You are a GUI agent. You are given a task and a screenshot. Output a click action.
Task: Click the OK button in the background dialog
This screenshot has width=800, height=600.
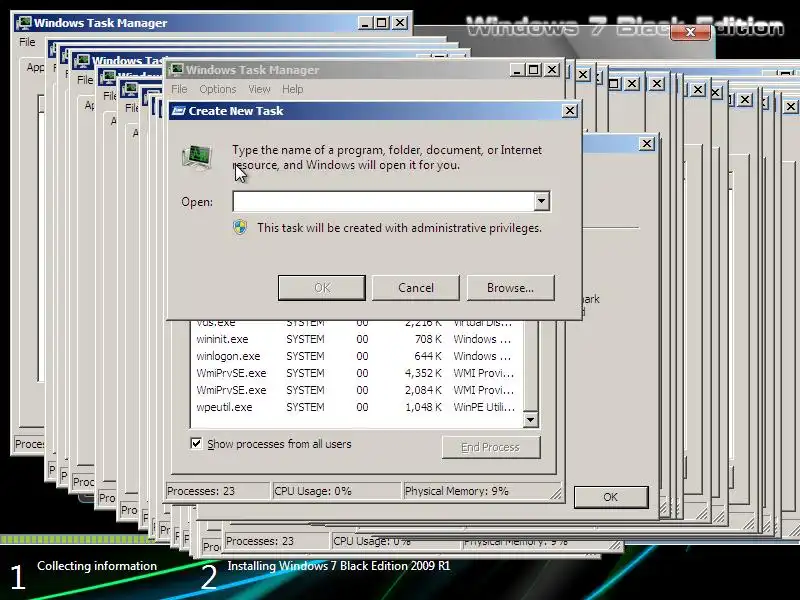pos(611,497)
